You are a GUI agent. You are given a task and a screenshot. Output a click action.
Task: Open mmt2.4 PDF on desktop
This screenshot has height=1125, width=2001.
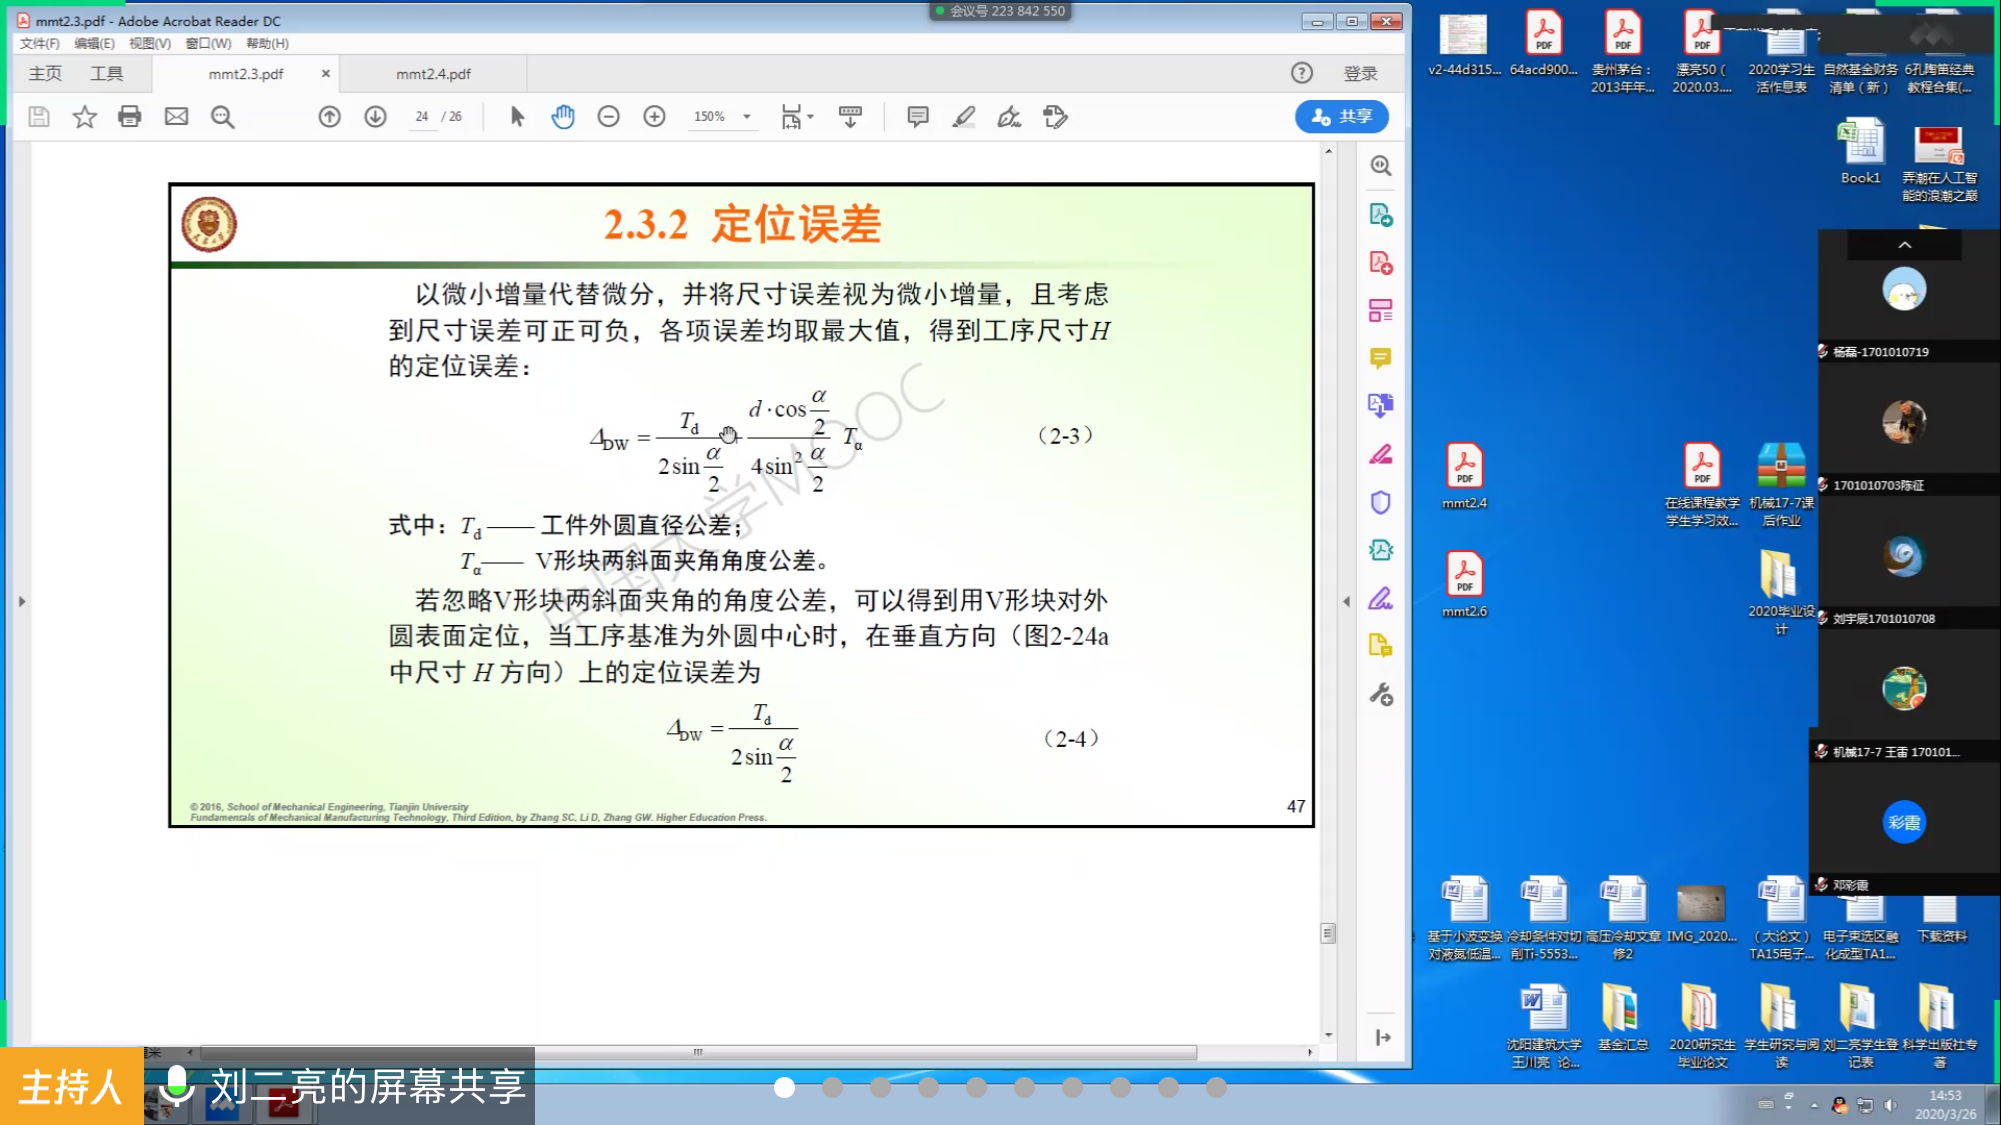click(x=1464, y=476)
